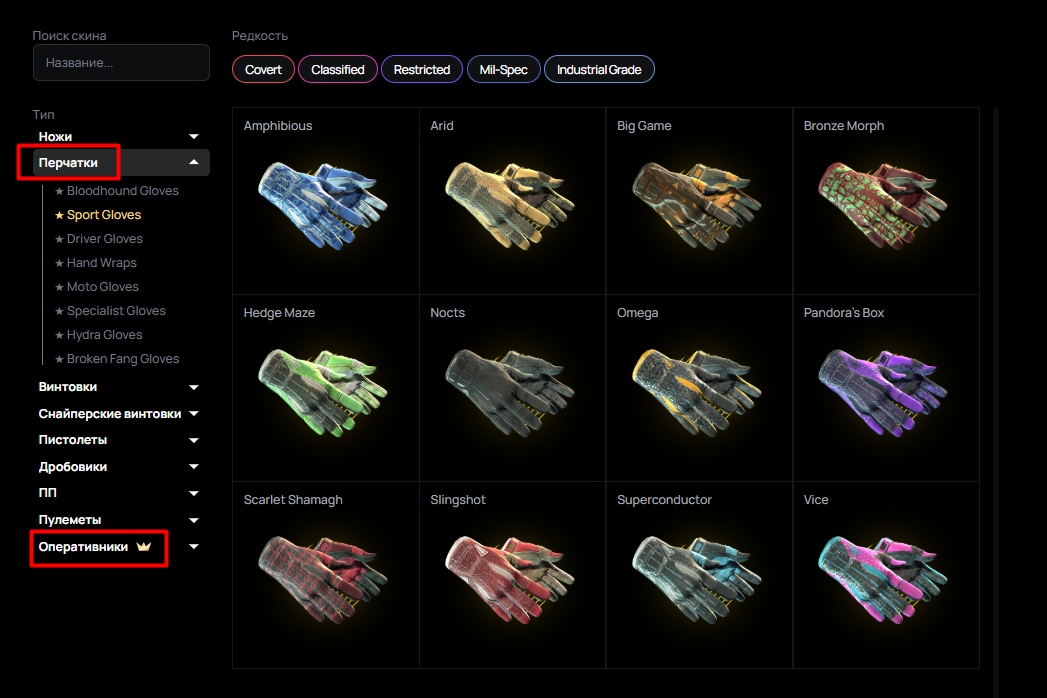Pick the Pandora's Box gloves skin

coord(886,388)
